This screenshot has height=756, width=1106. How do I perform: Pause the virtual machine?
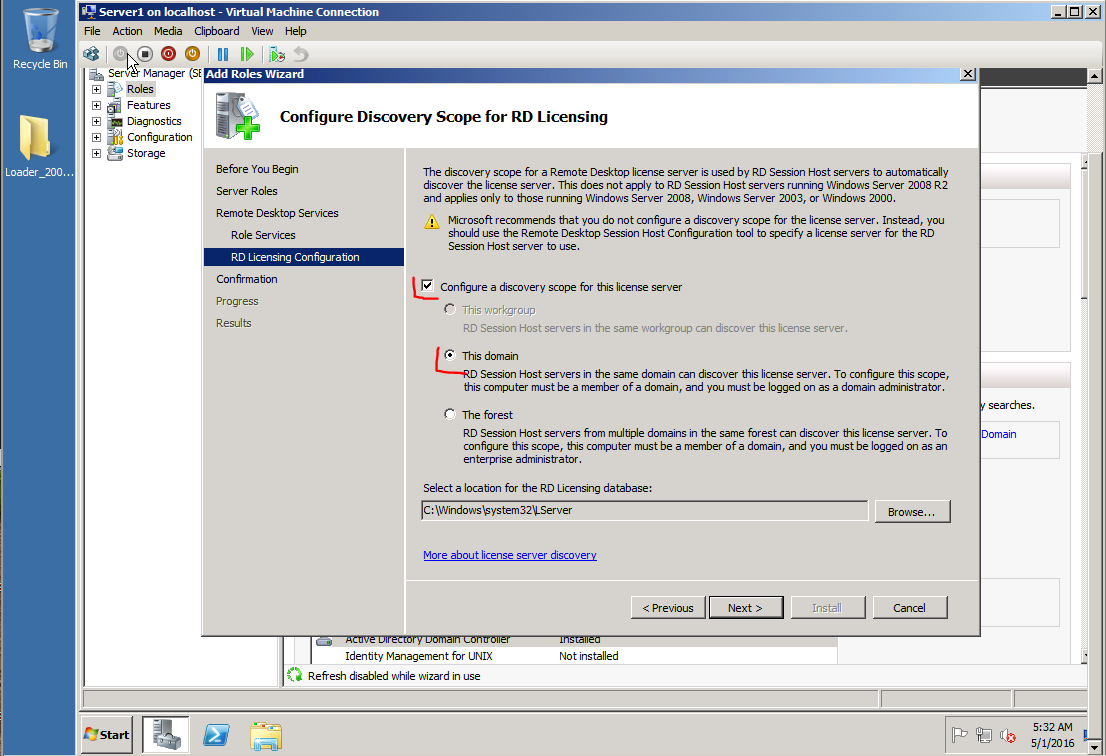click(223, 54)
